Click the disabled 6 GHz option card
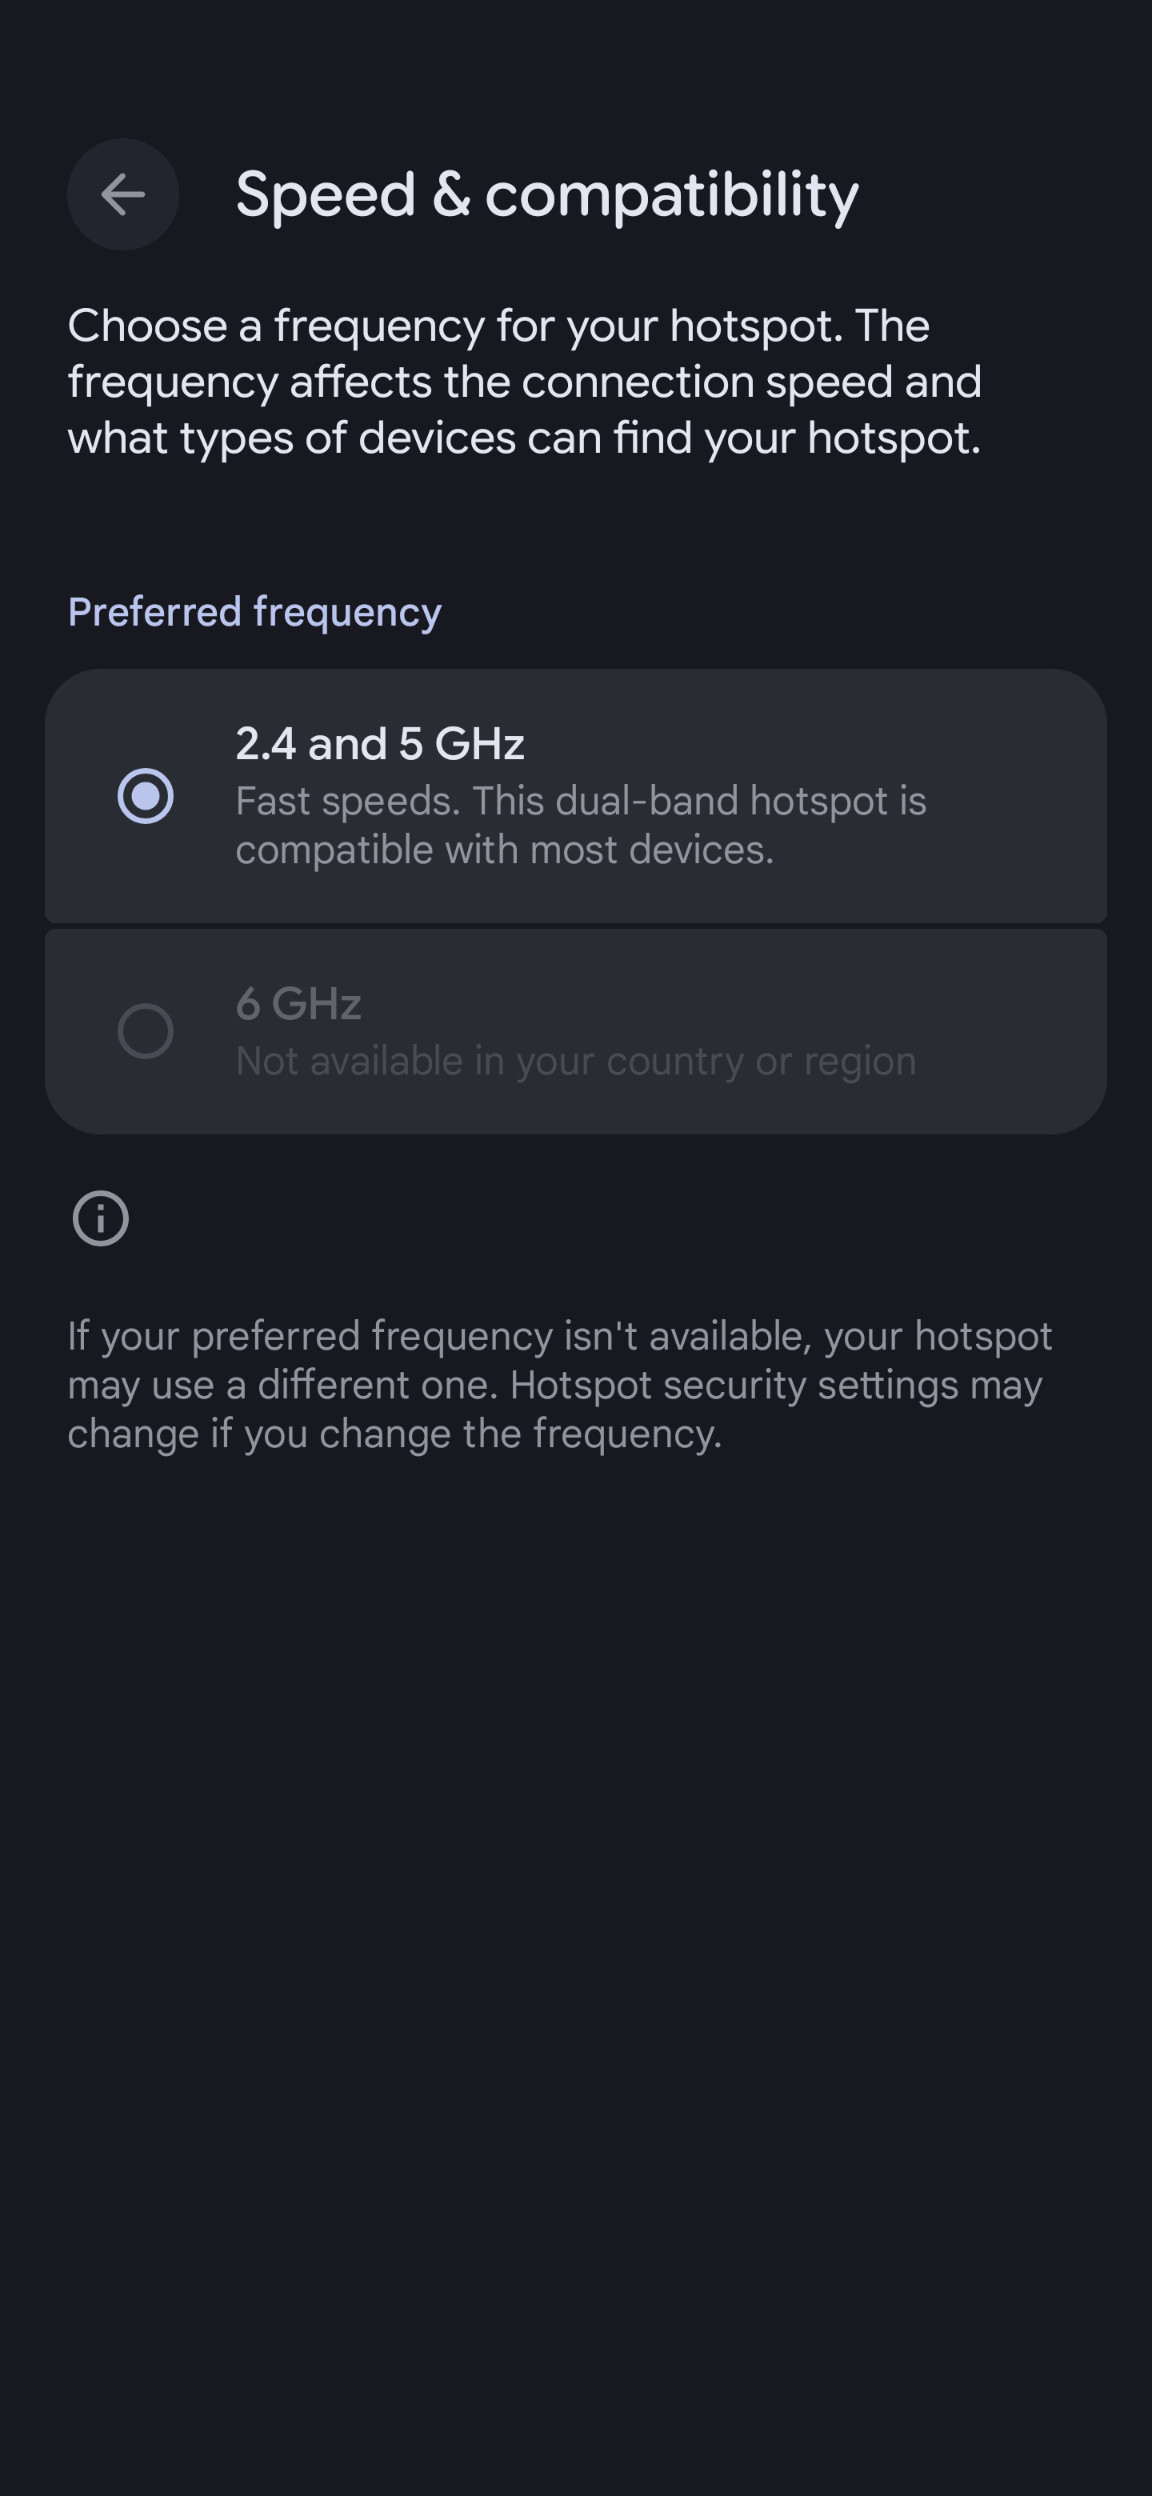Viewport: 1152px width, 2496px height. [x=576, y=1029]
